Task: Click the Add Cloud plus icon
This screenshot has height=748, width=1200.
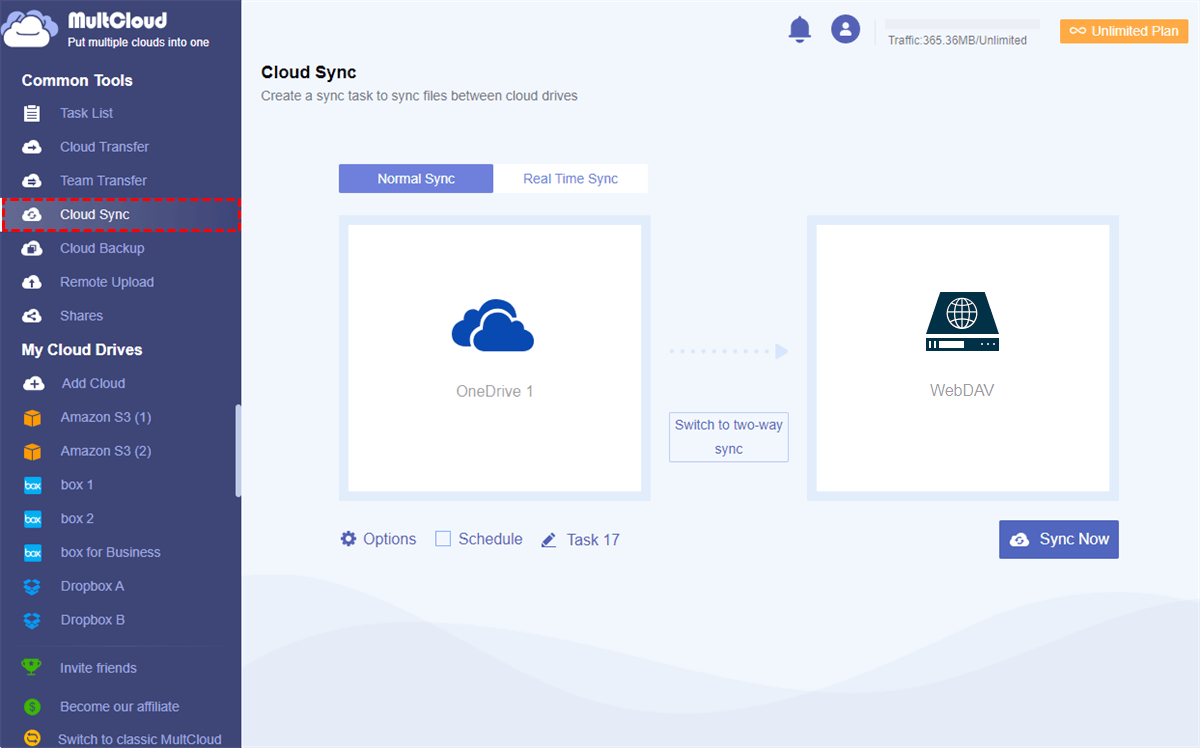Action: 33,384
